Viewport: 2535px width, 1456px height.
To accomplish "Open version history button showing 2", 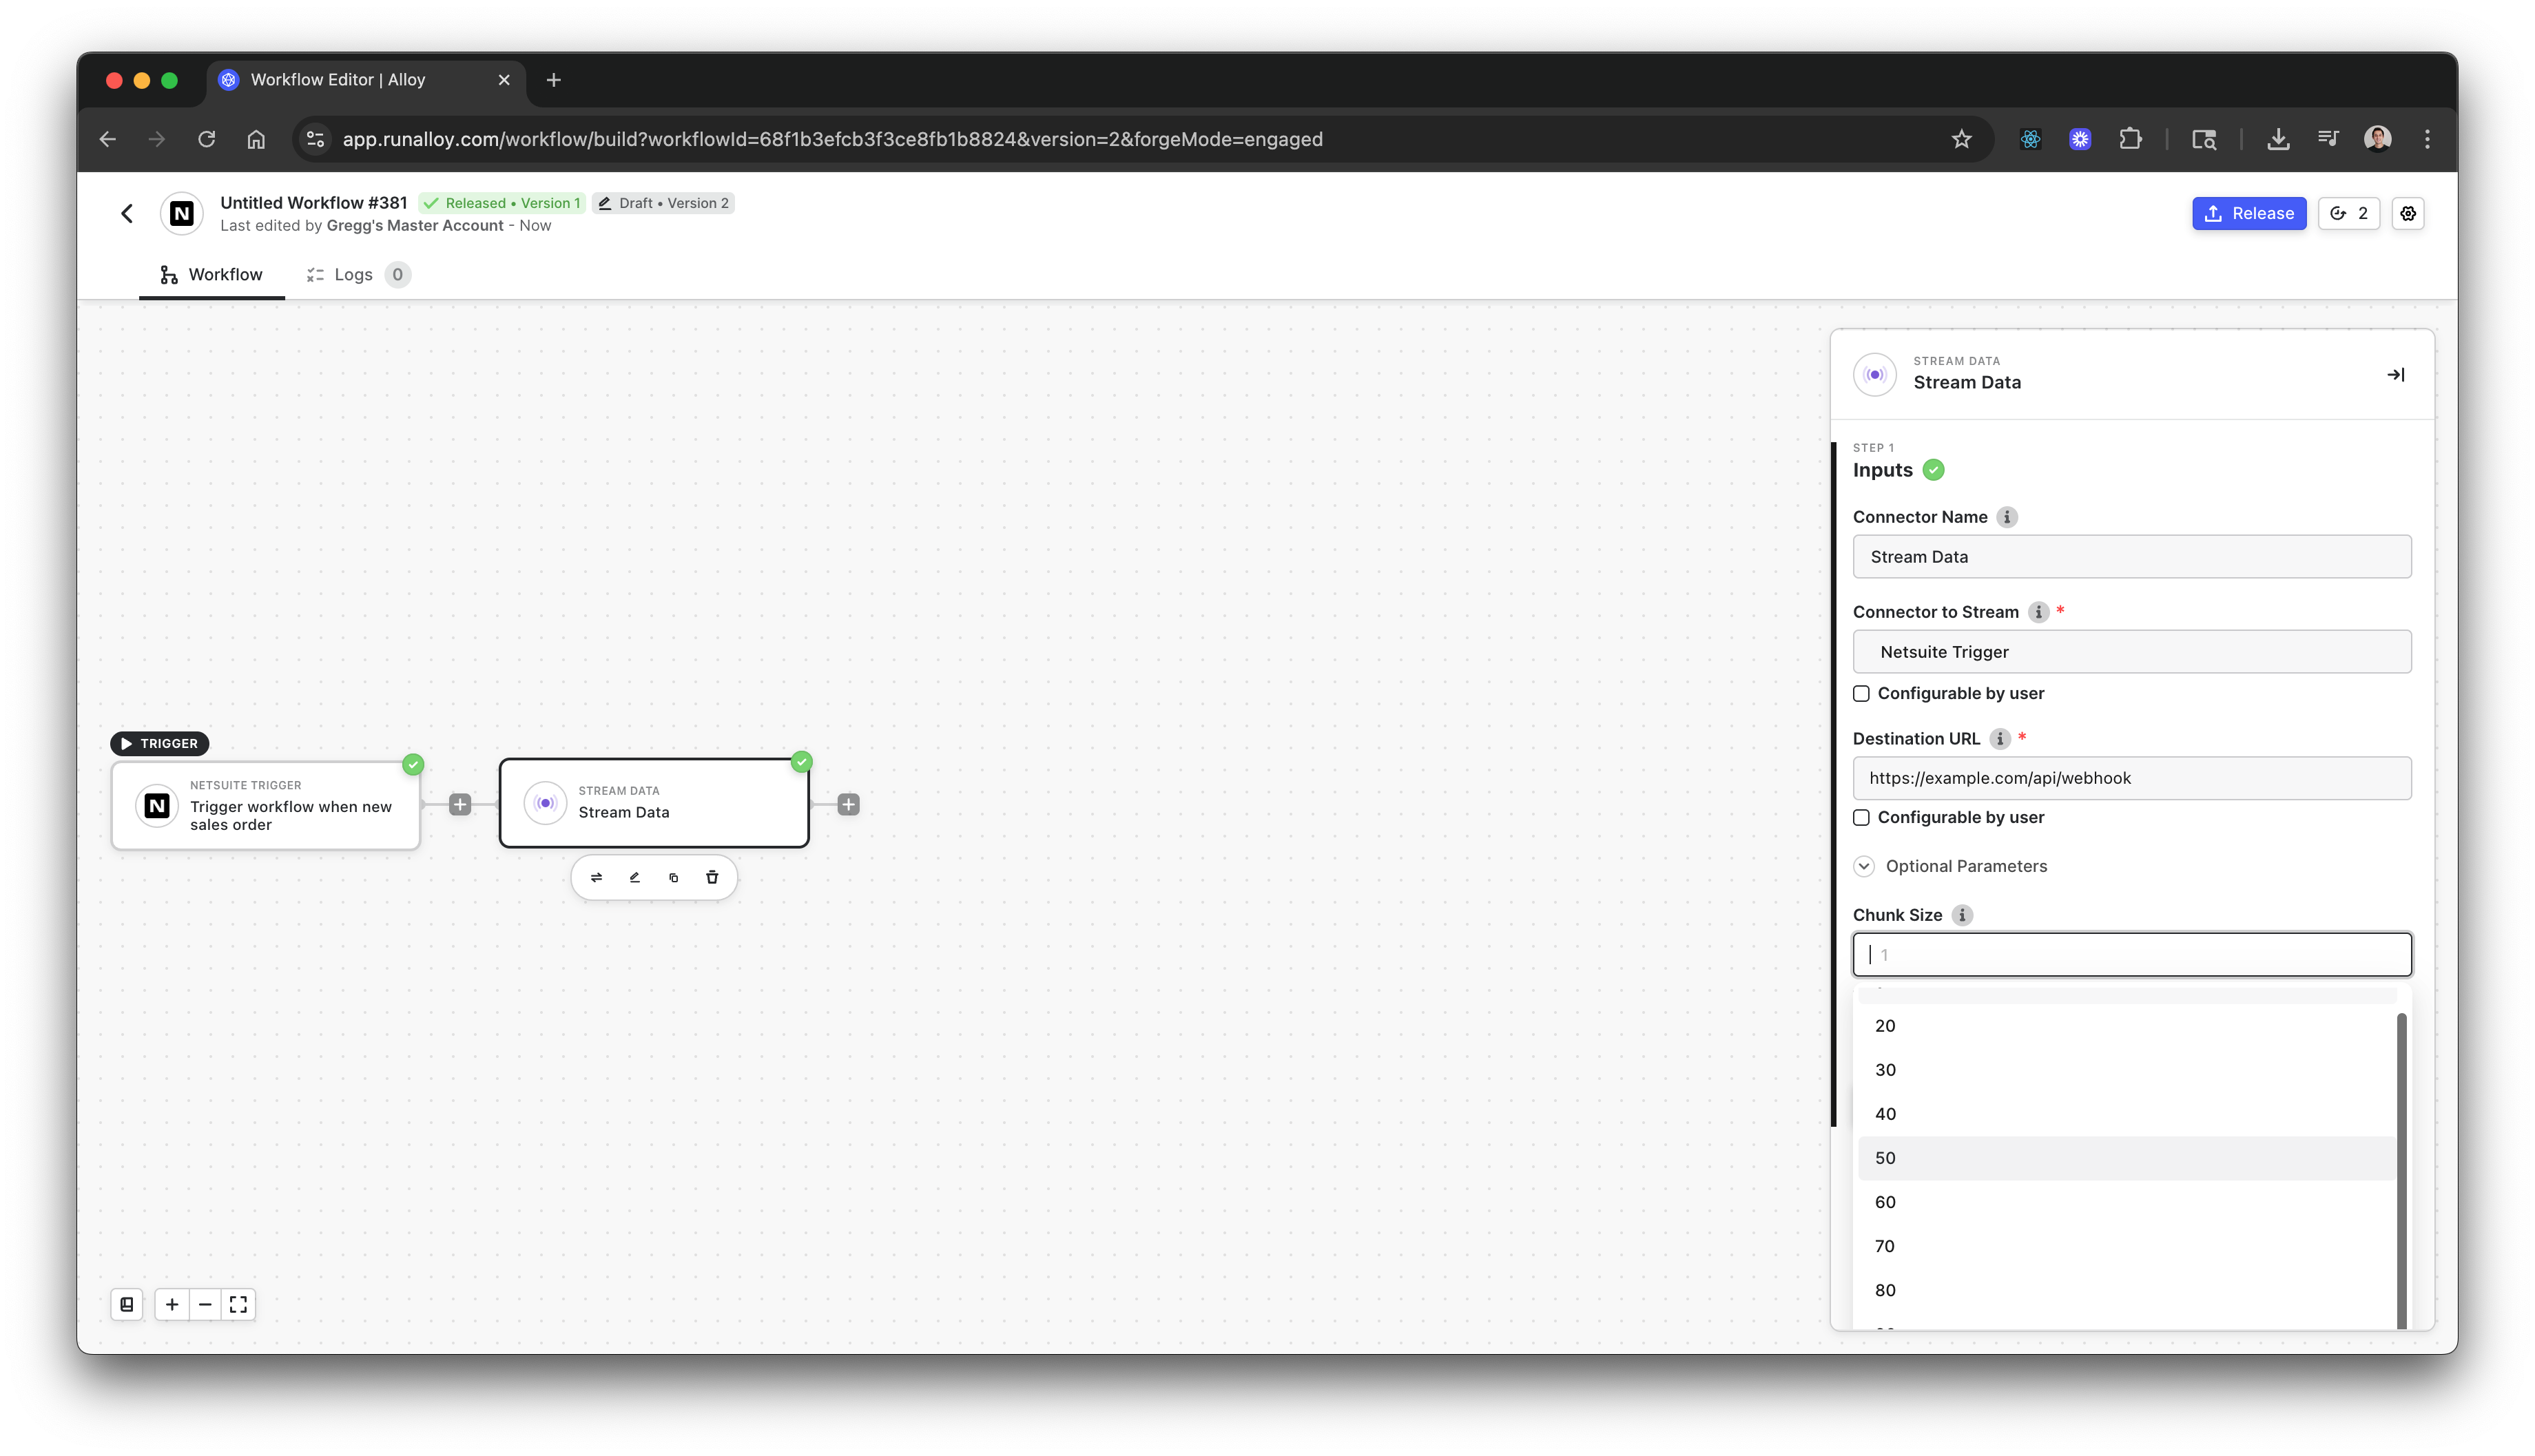I will [x=2348, y=213].
